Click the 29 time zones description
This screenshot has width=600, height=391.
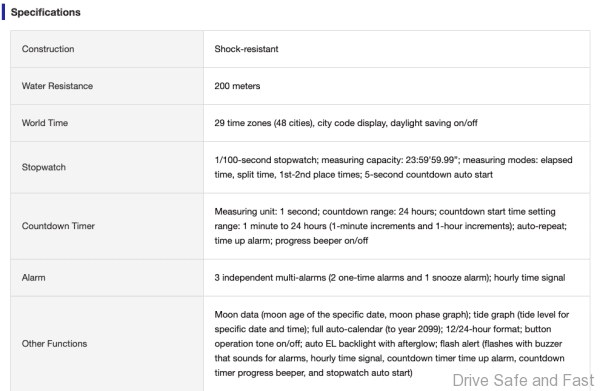pos(346,123)
